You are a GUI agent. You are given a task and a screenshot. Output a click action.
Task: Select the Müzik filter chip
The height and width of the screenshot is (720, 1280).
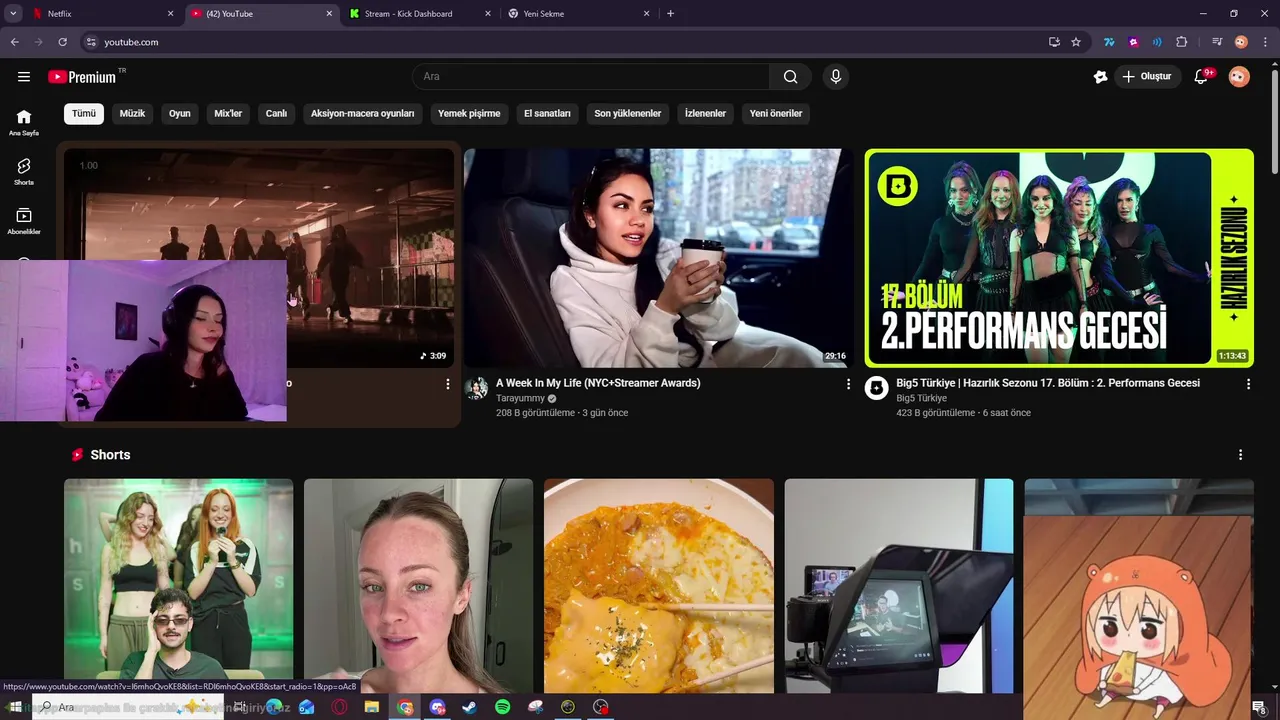point(132,114)
